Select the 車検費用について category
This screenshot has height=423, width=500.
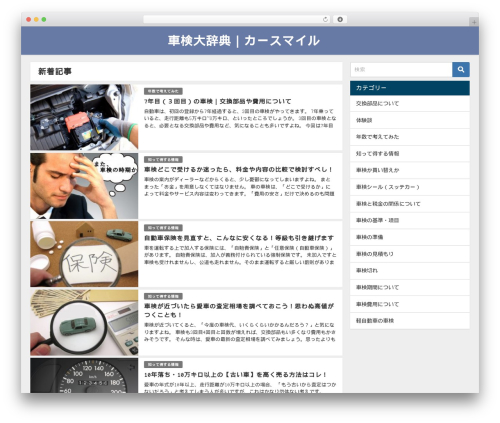pyautogui.click(x=410, y=304)
